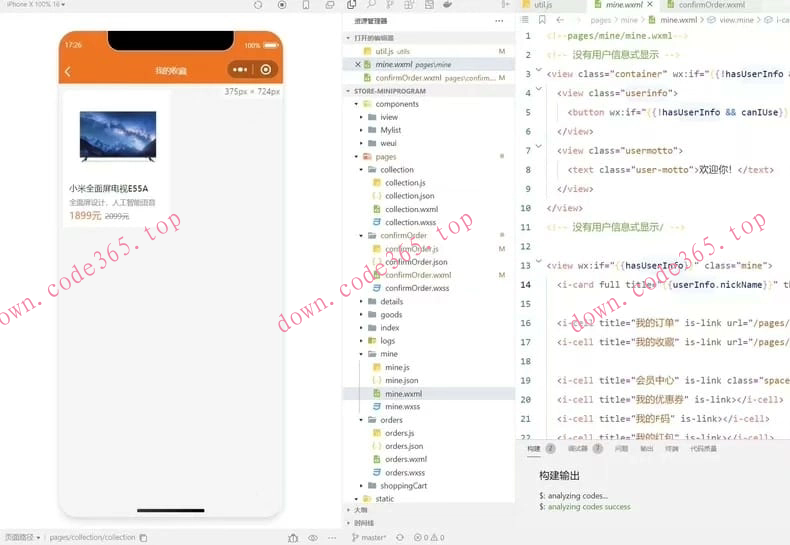Click the simulator refresh icon in toolbar
This screenshot has width=790, height=545.
pos(258,5)
